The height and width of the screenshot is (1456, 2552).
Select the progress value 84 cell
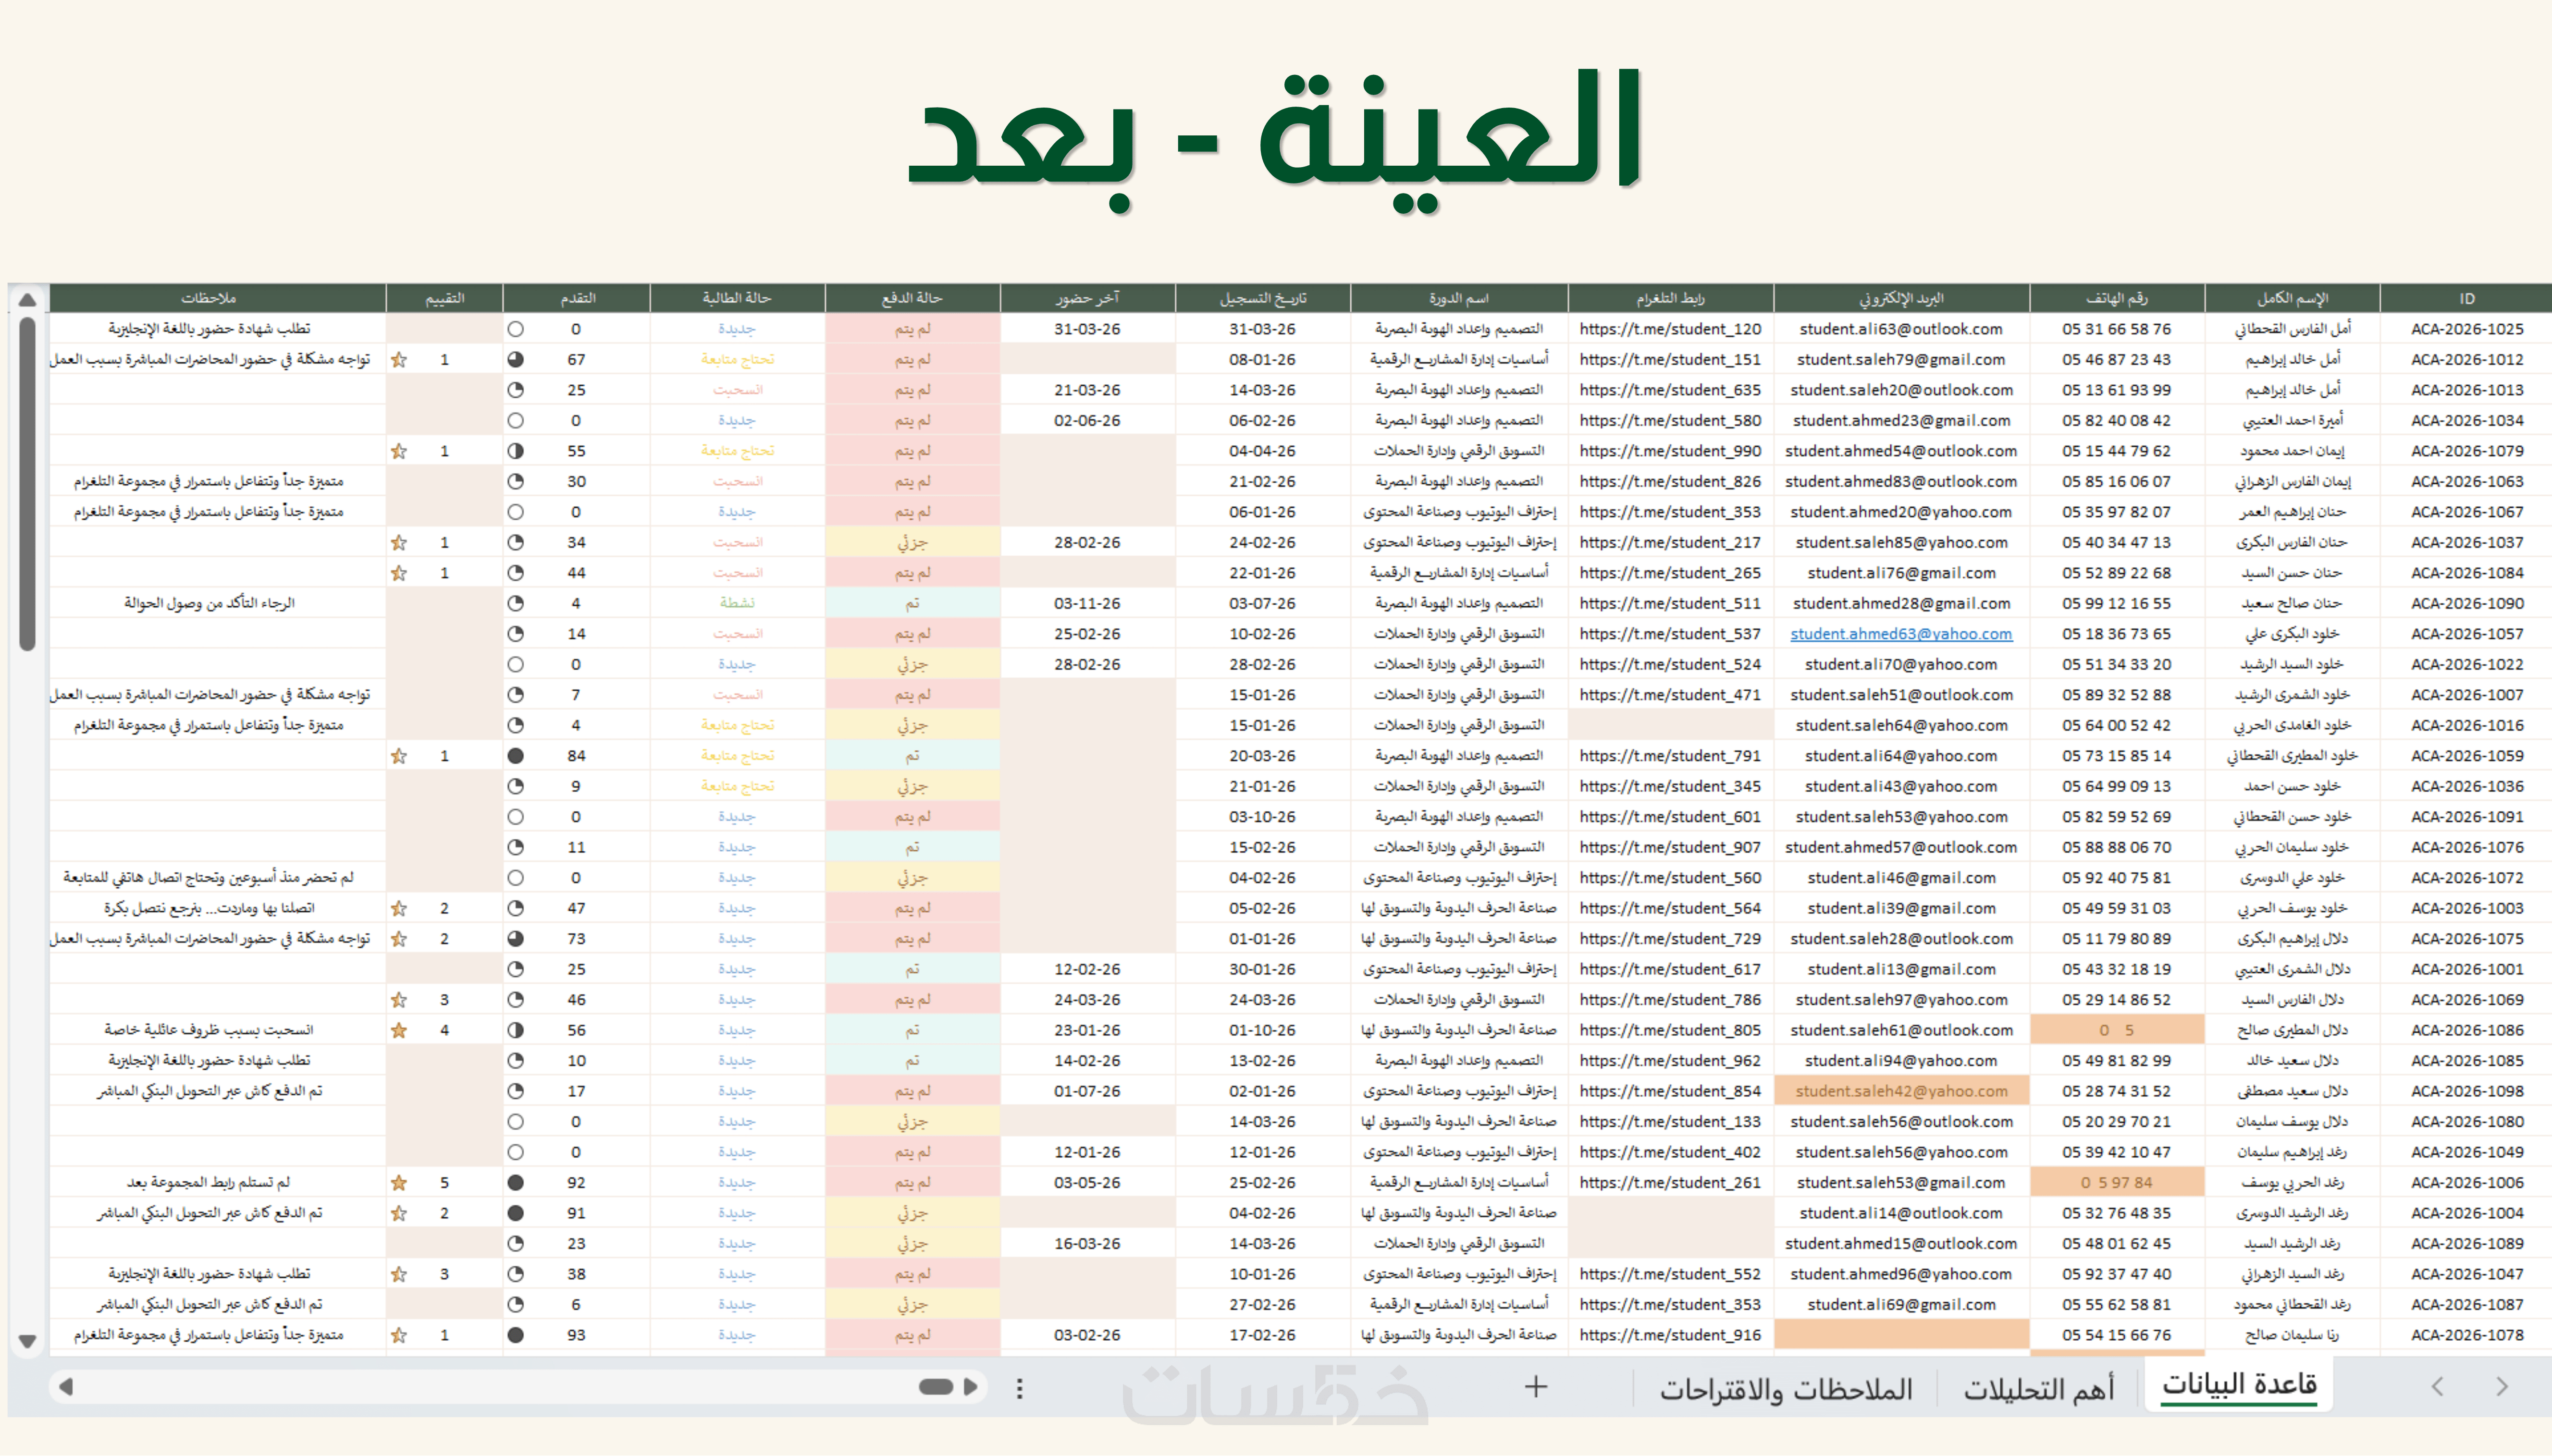coord(576,756)
